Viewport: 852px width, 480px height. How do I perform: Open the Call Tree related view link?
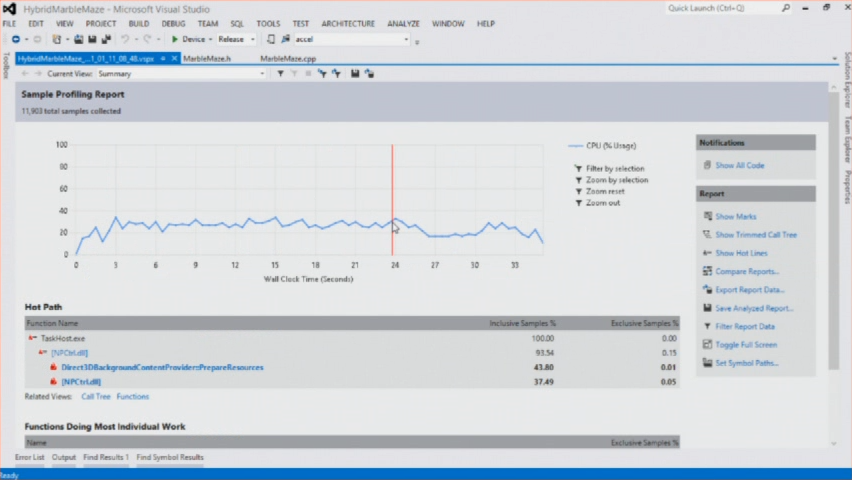pos(96,396)
